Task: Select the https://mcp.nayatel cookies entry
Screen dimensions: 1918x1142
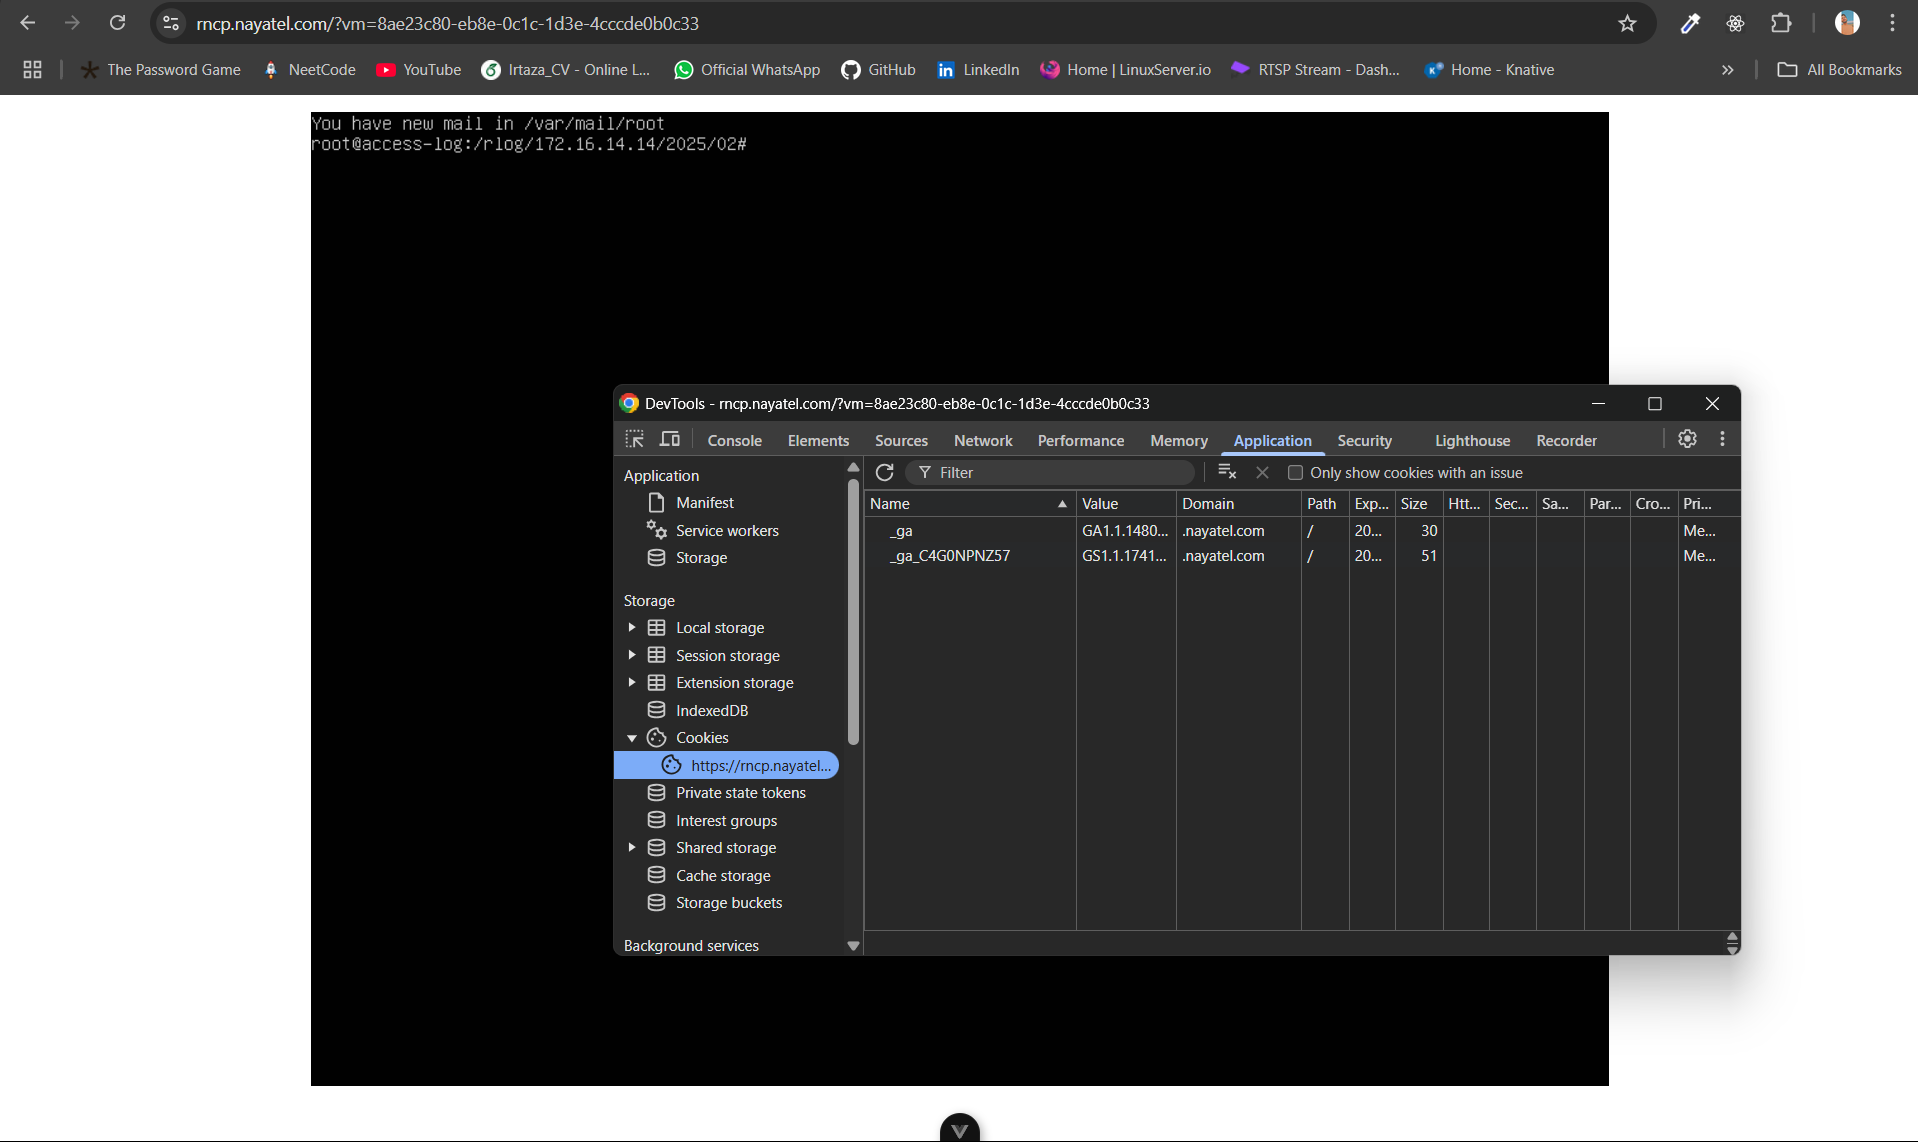Action: pyautogui.click(x=727, y=765)
